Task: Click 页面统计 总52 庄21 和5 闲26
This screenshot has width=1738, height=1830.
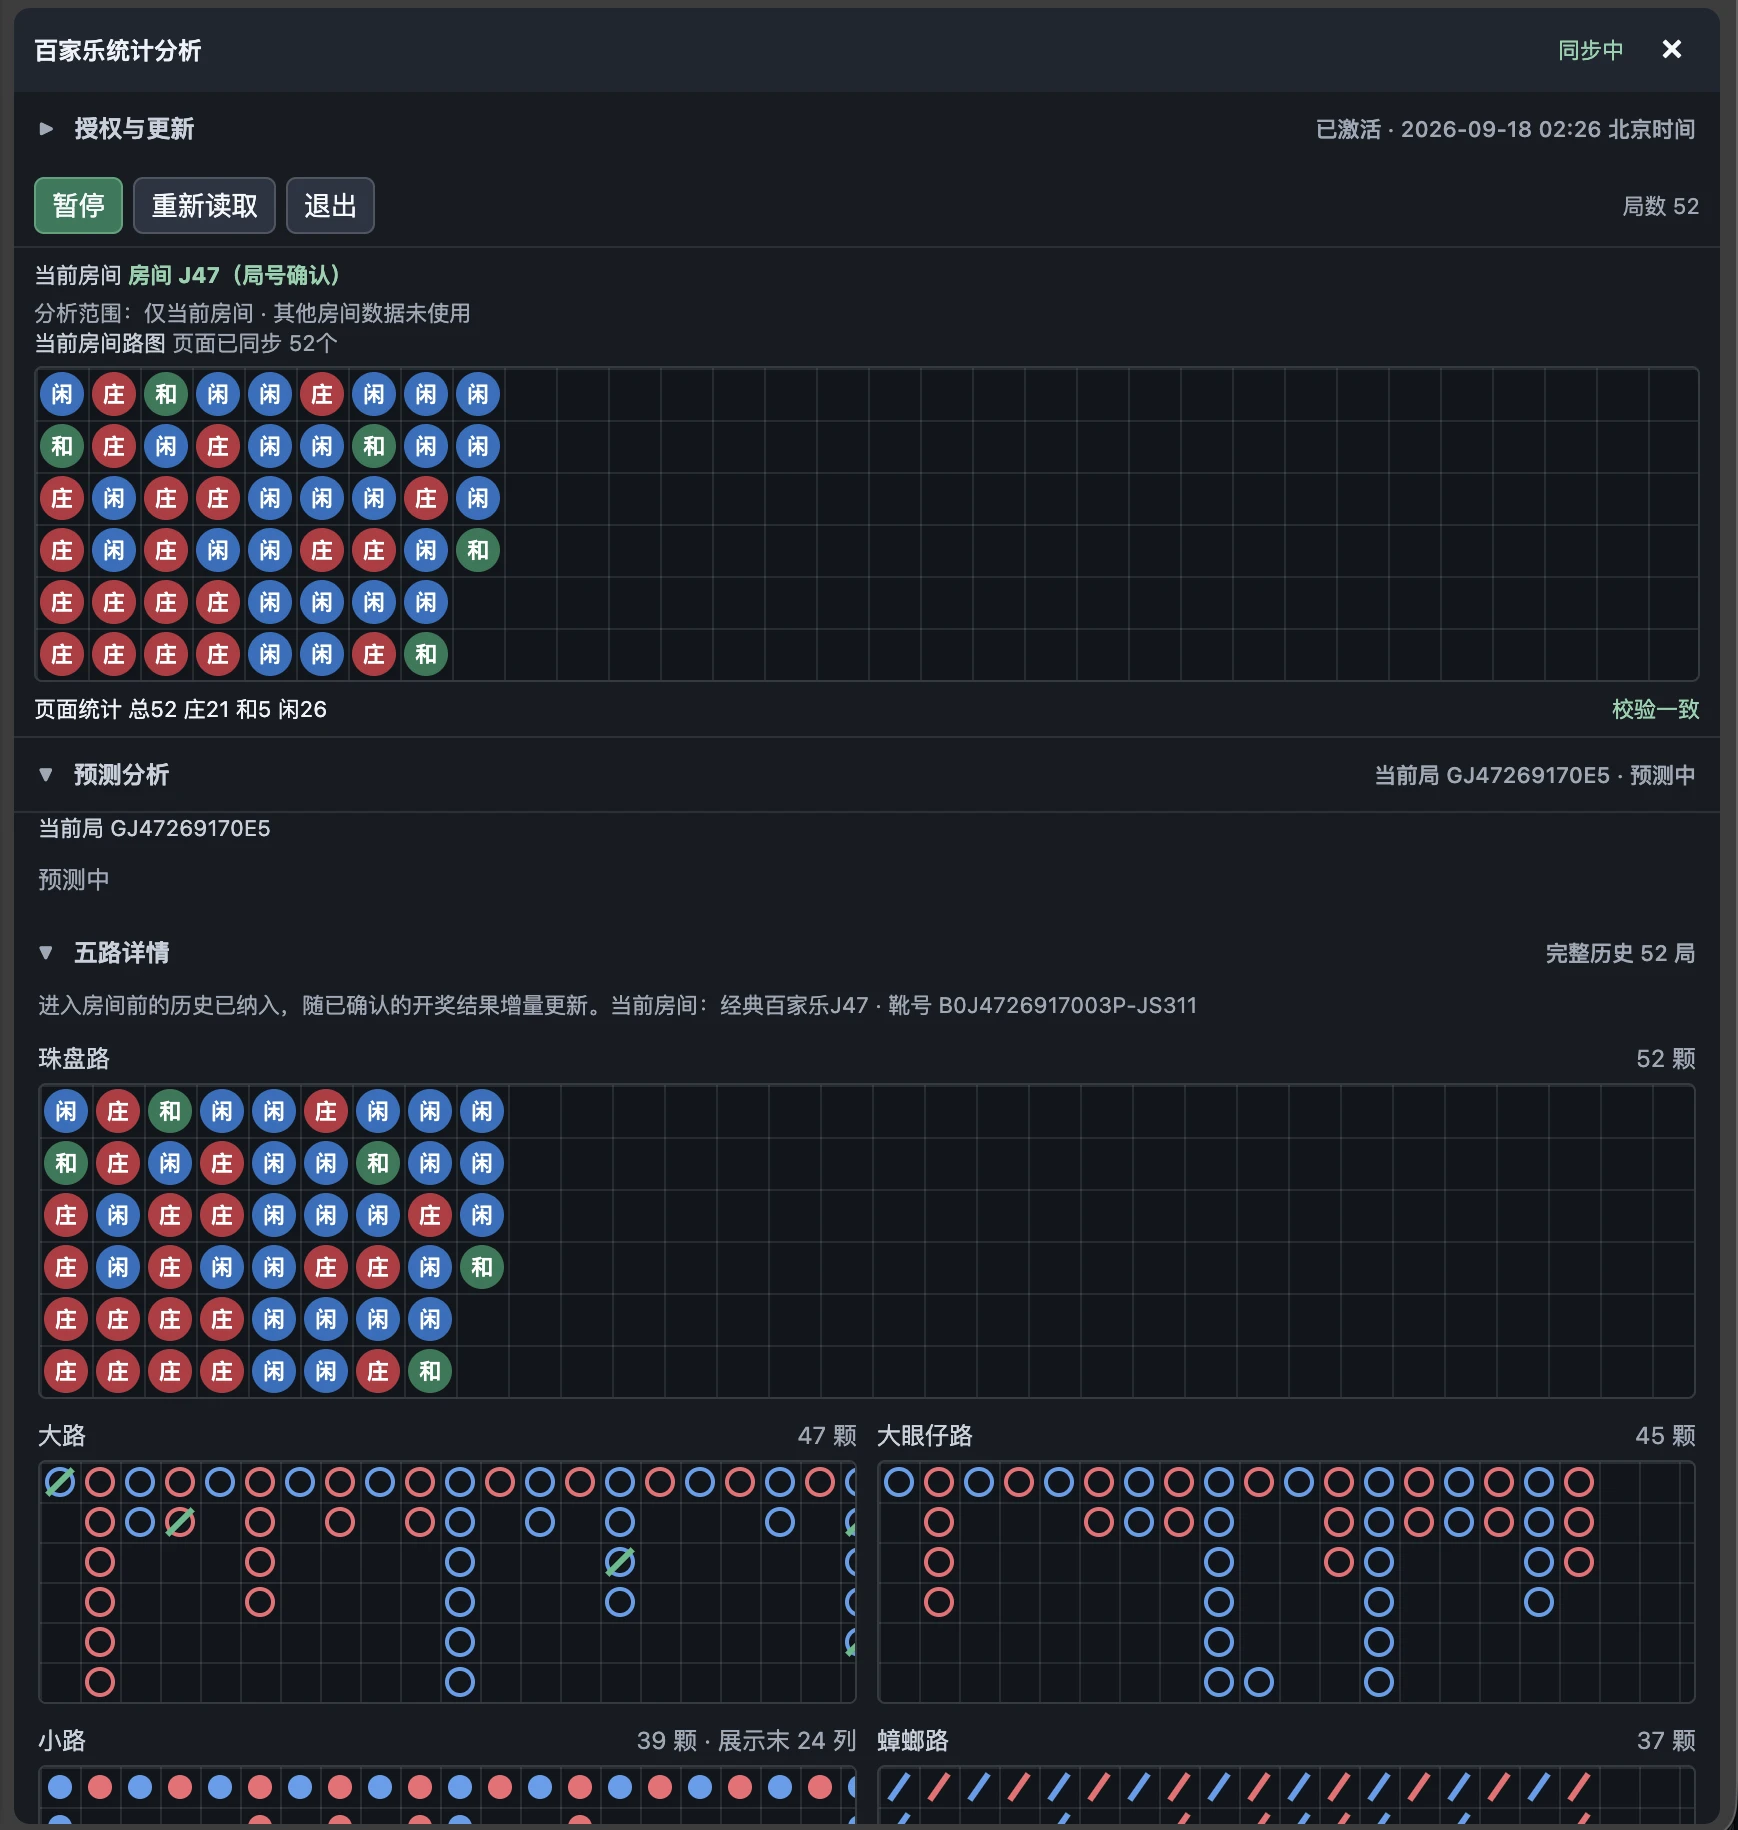Action: (x=181, y=709)
